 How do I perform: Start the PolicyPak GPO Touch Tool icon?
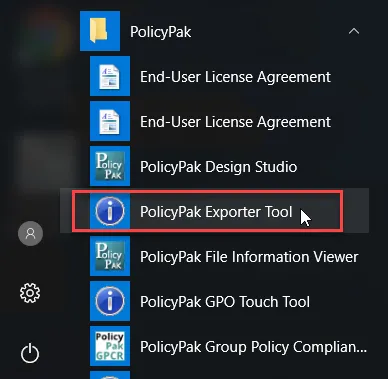110,301
